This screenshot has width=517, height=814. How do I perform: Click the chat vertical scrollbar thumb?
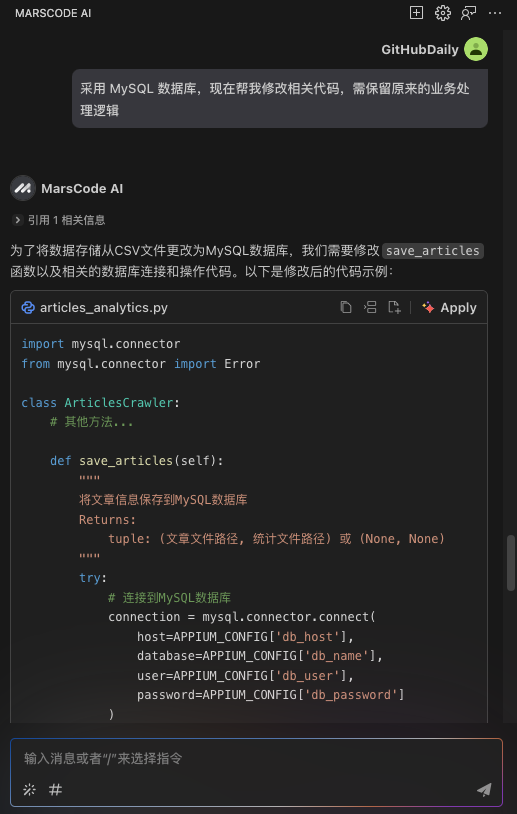511,563
